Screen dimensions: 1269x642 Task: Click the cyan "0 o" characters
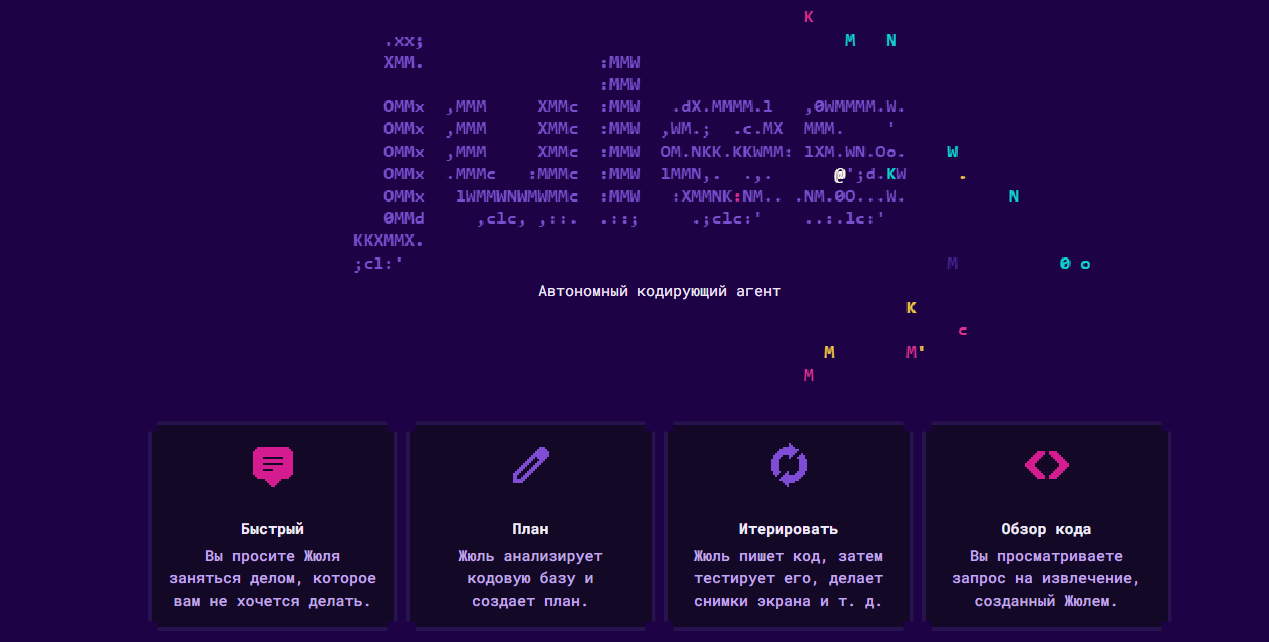click(x=1074, y=264)
